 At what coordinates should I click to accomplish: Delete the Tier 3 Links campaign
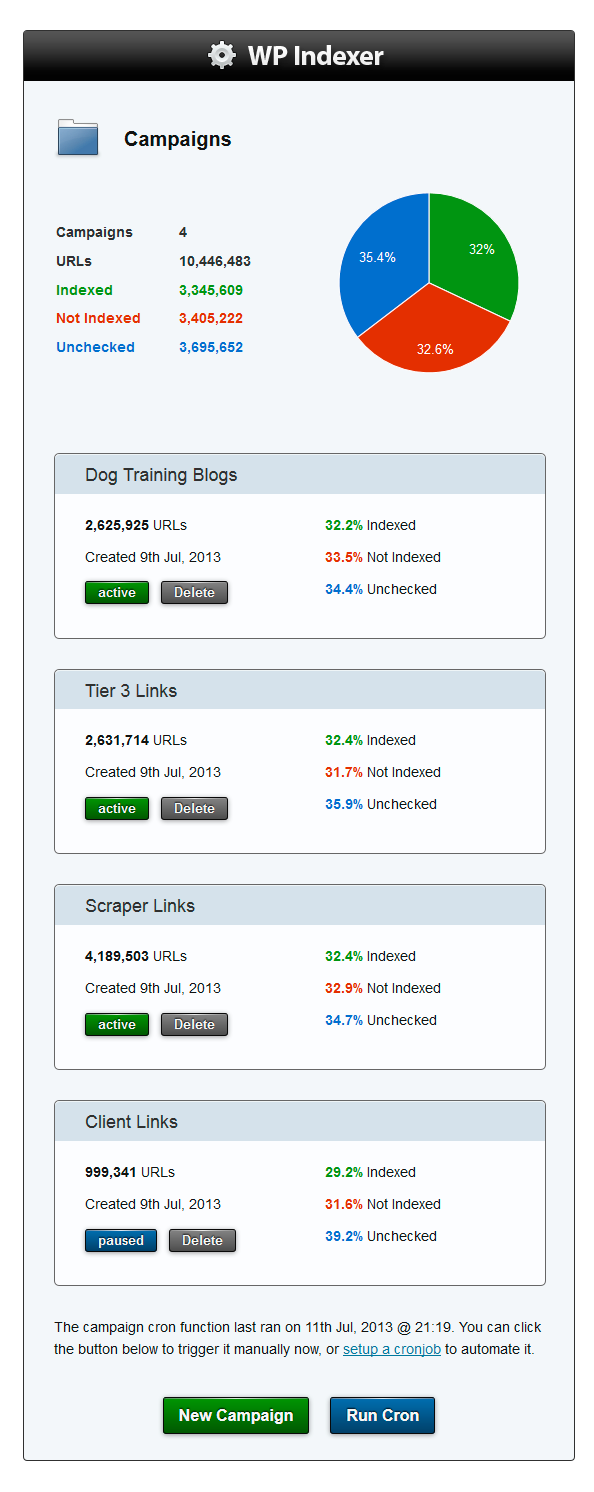(194, 808)
